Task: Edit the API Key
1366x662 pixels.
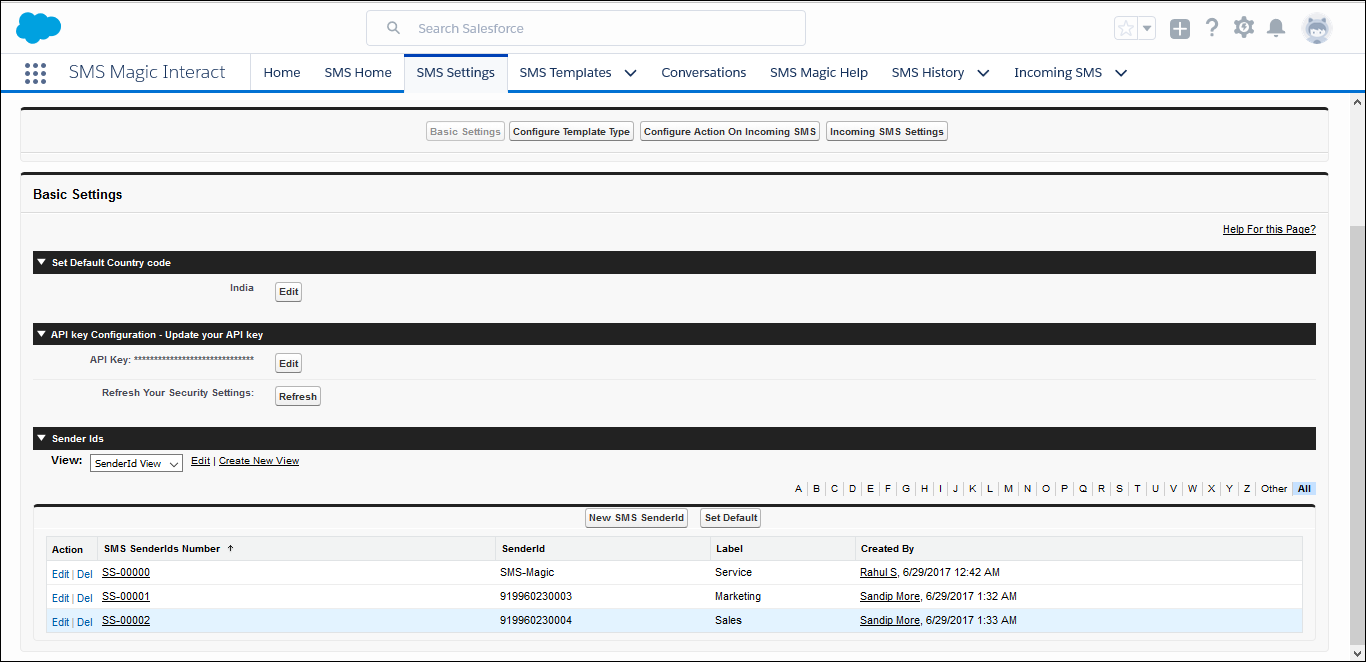Action: click(289, 364)
